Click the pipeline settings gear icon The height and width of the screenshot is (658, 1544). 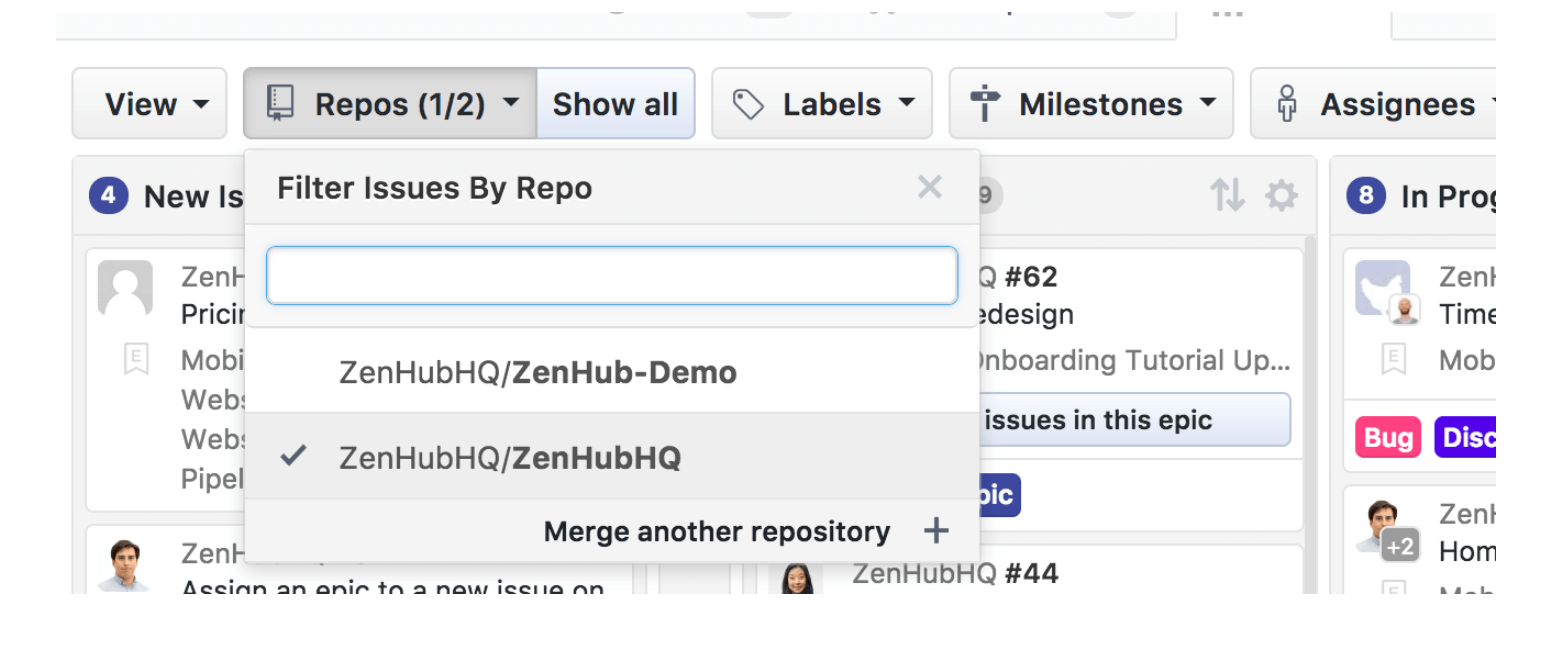point(1282,196)
